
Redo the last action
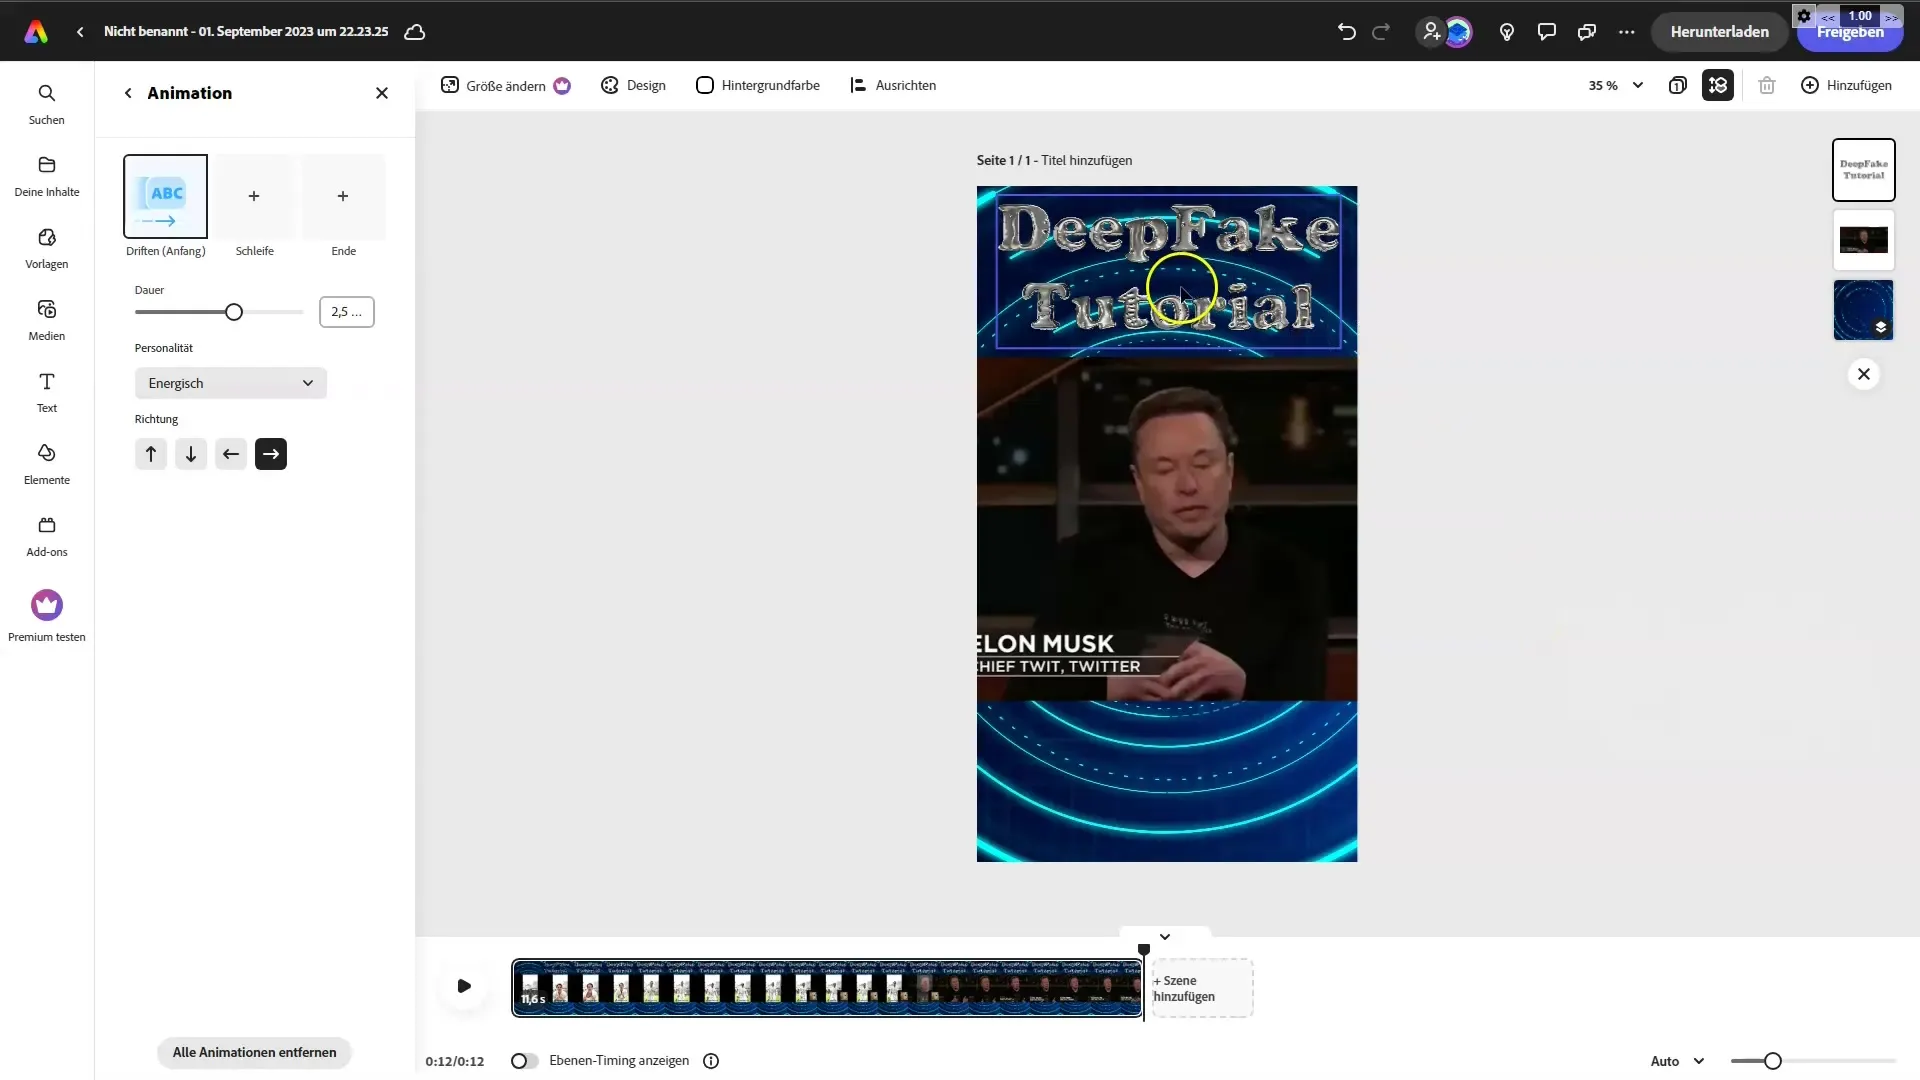tap(1381, 32)
